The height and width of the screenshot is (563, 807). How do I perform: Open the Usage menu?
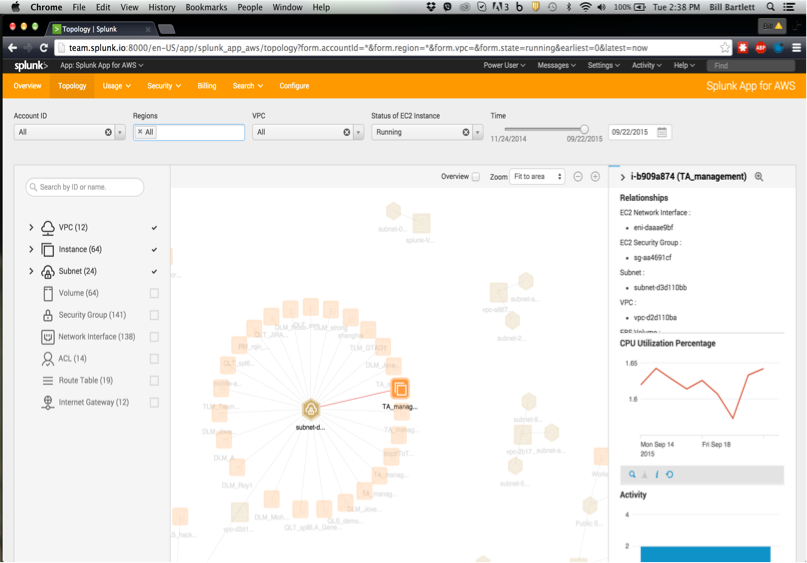(116, 86)
